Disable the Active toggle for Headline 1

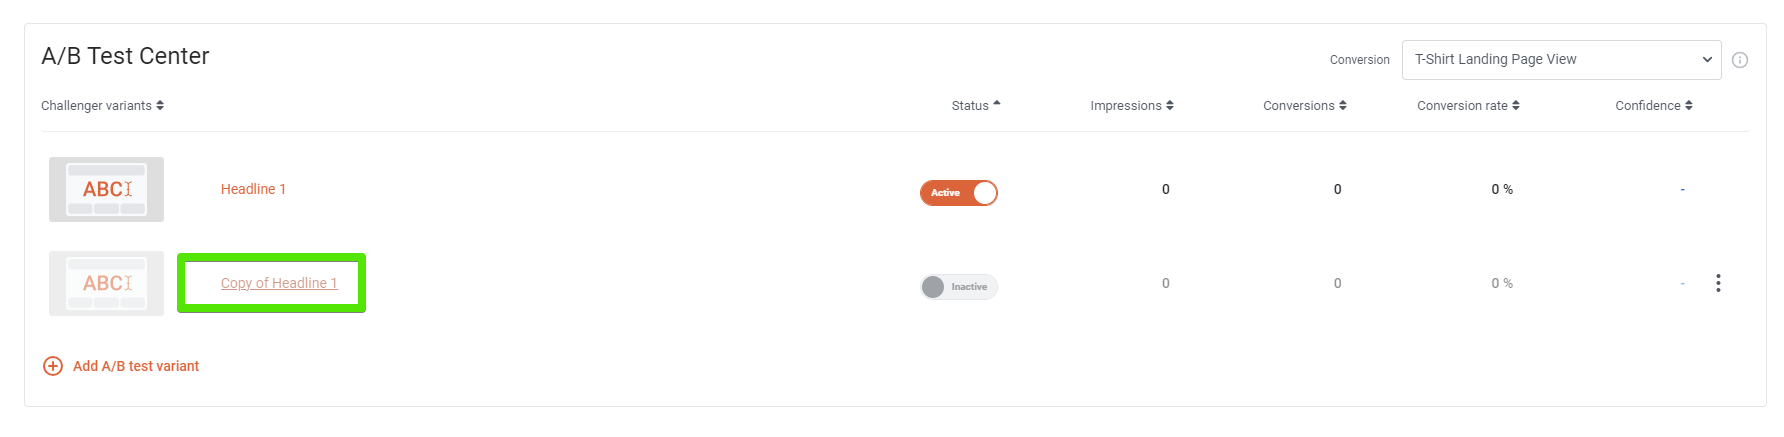tap(959, 193)
